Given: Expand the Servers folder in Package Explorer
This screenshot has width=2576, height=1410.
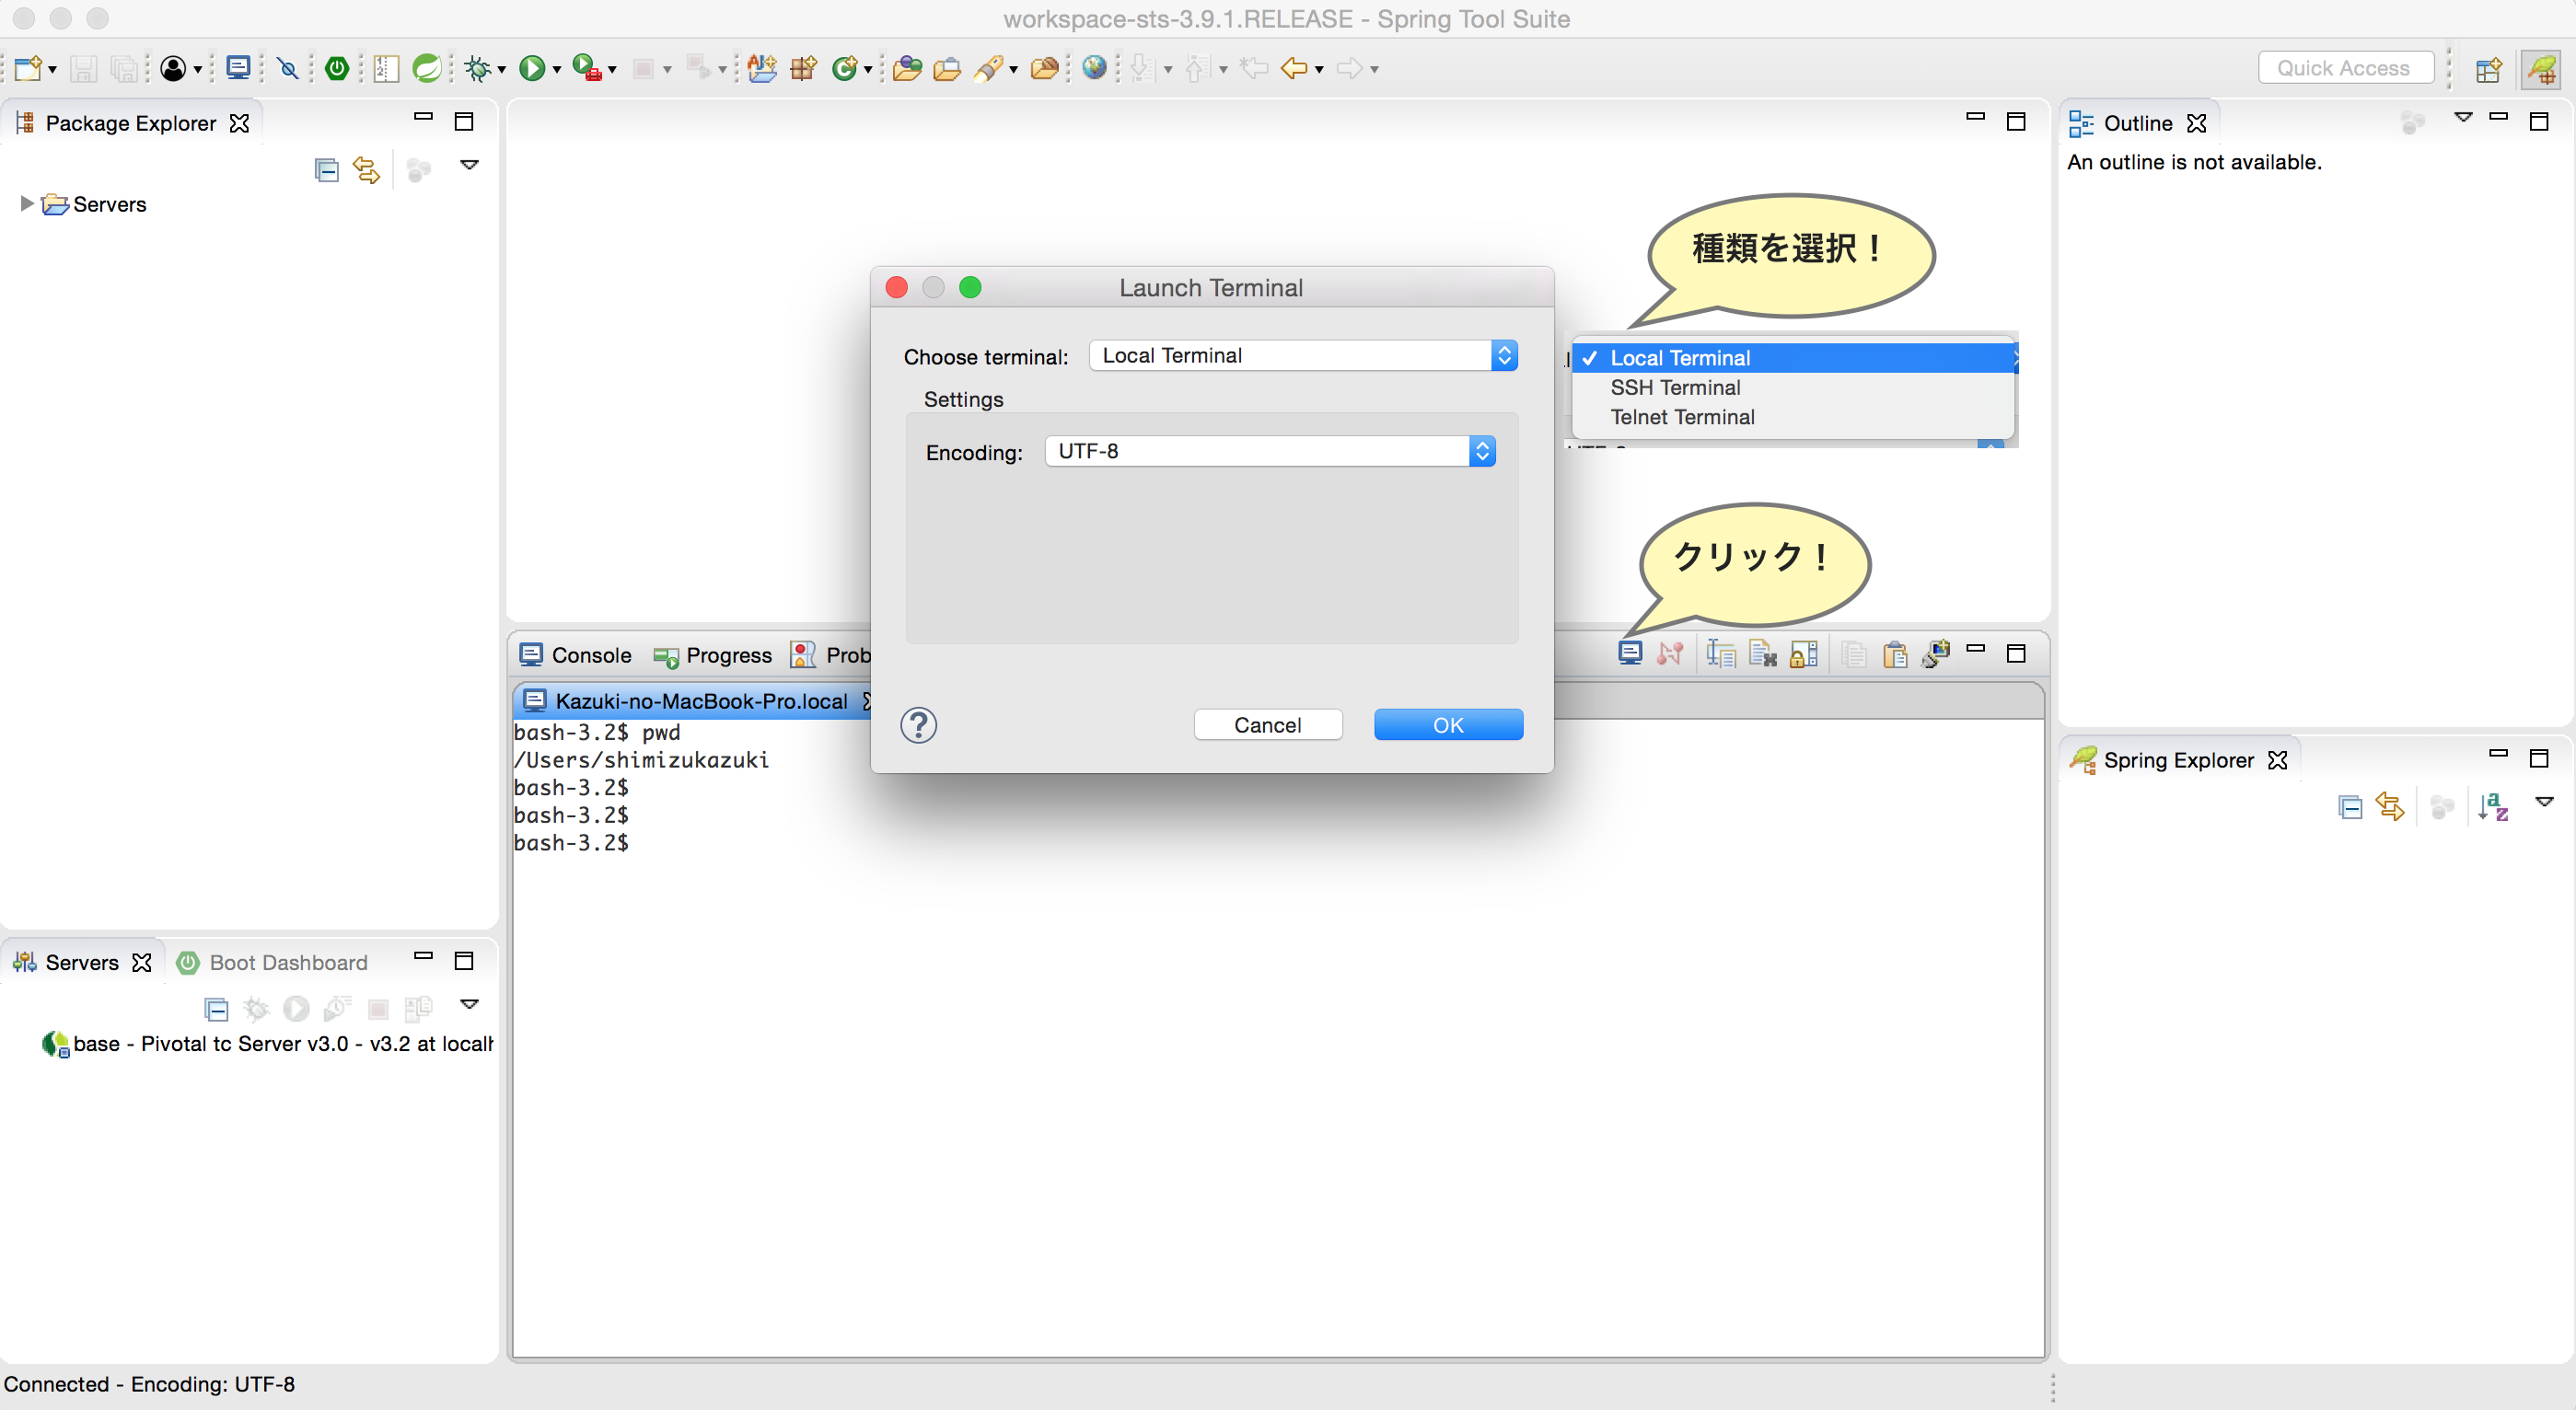Looking at the screenshot, I should (25, 204).
